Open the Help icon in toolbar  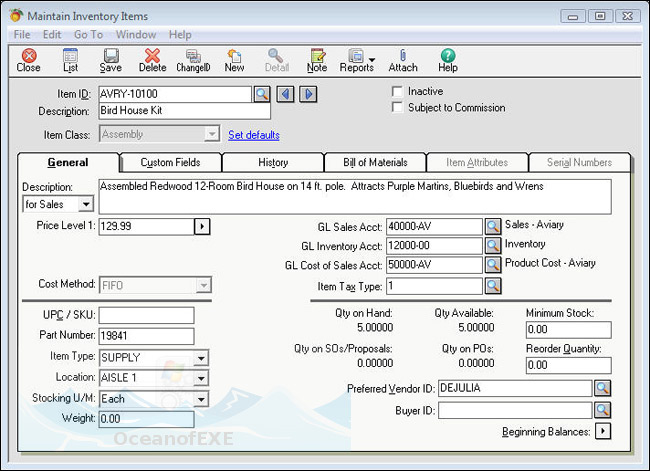pos(447,59)
